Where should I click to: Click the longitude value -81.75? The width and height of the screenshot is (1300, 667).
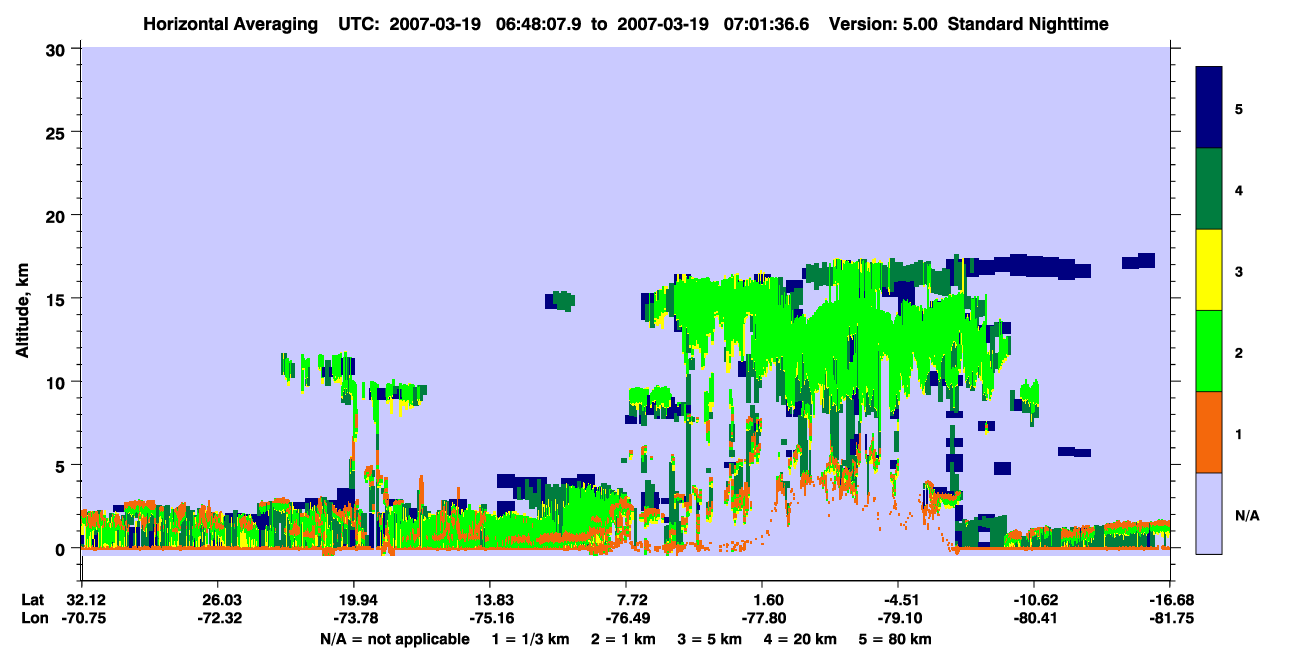click(1170, 618)
